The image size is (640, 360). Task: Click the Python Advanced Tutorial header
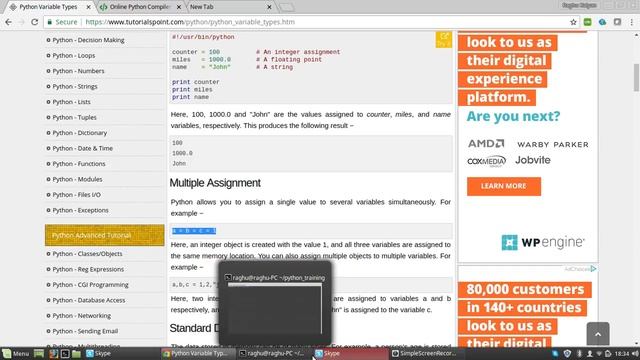pyautogui.click(x=104, y=235)
